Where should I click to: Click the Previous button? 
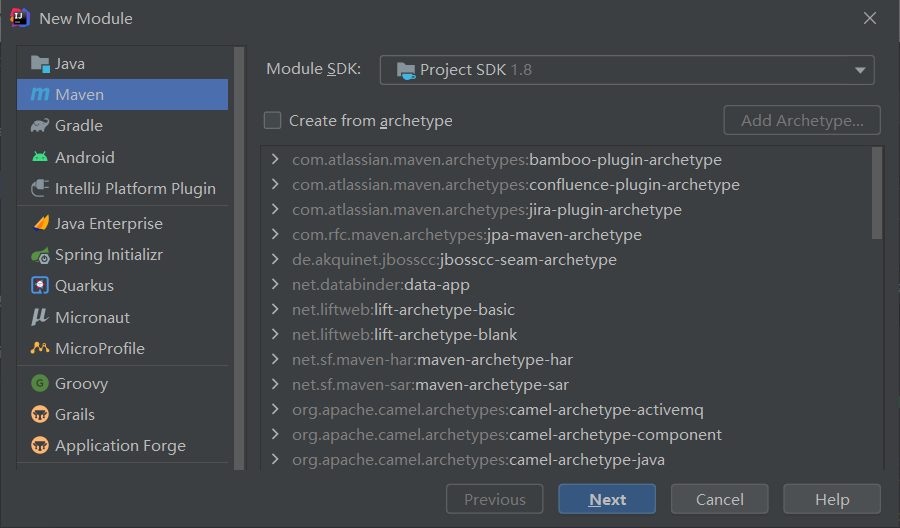494,499
